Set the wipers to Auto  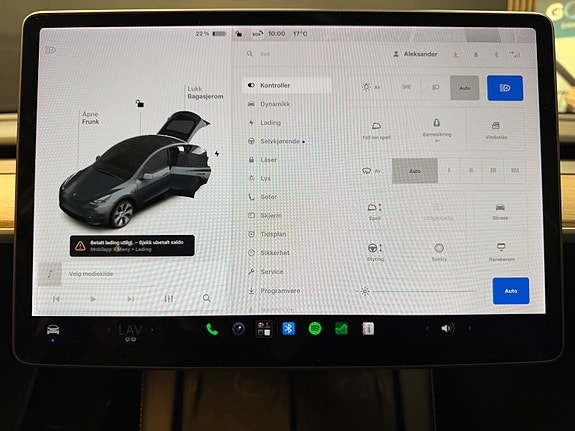point(415,171)
